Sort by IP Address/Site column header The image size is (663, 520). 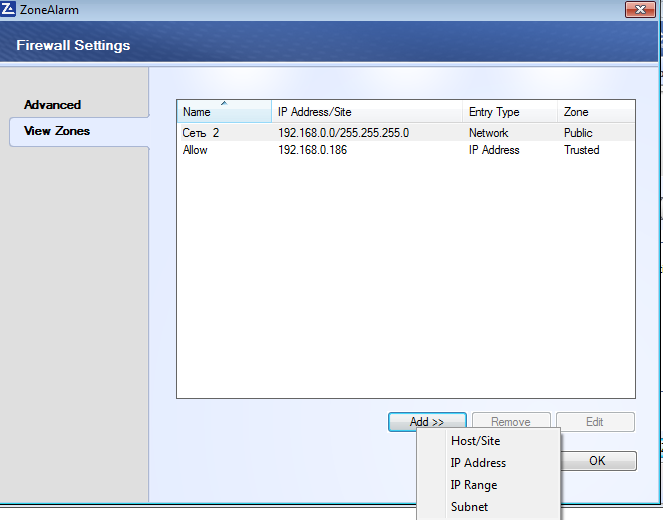click(x=367, y=112)
